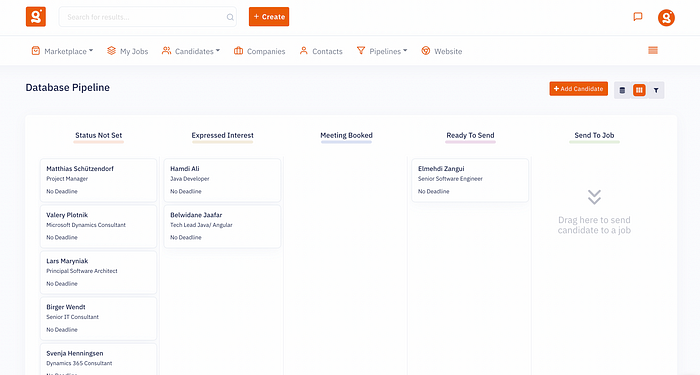Image resolution: width=700 pixels, height=375 pixels.
Task: Click the My Jobs layers icon
Action: [111, 51]
